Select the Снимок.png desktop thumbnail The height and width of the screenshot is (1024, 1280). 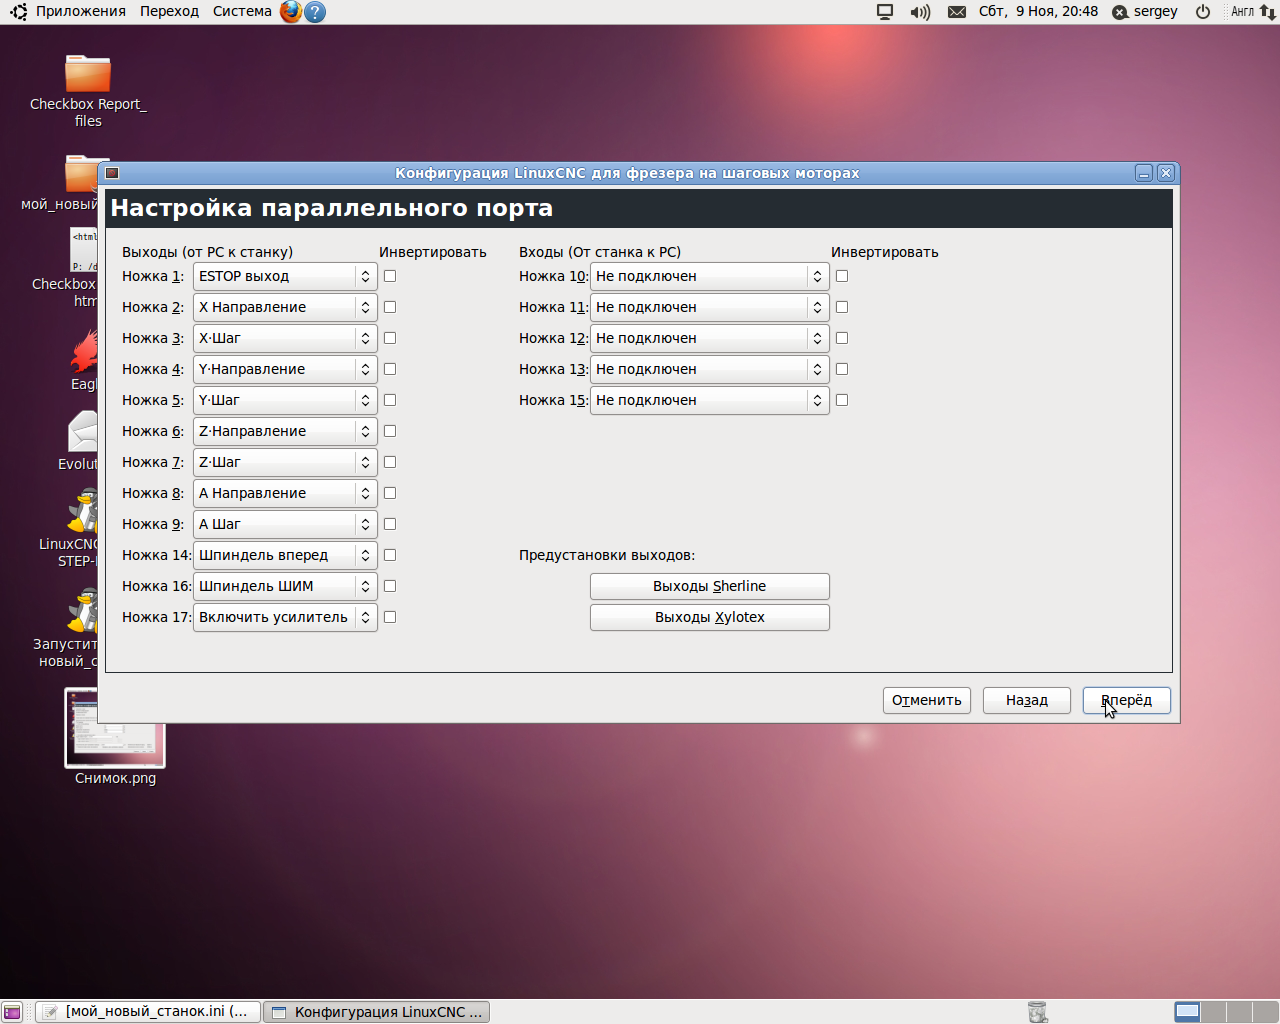pyautogui.click(x=115, y=737)
